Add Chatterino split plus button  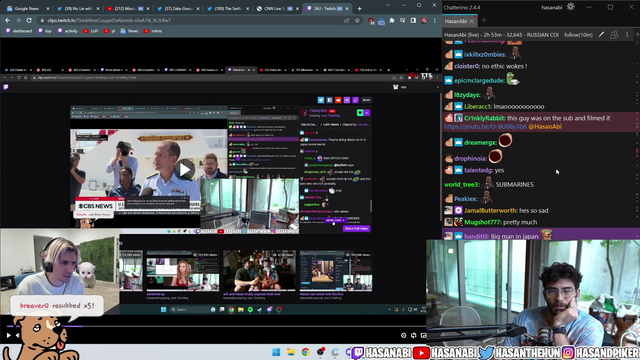pos(637,35)
